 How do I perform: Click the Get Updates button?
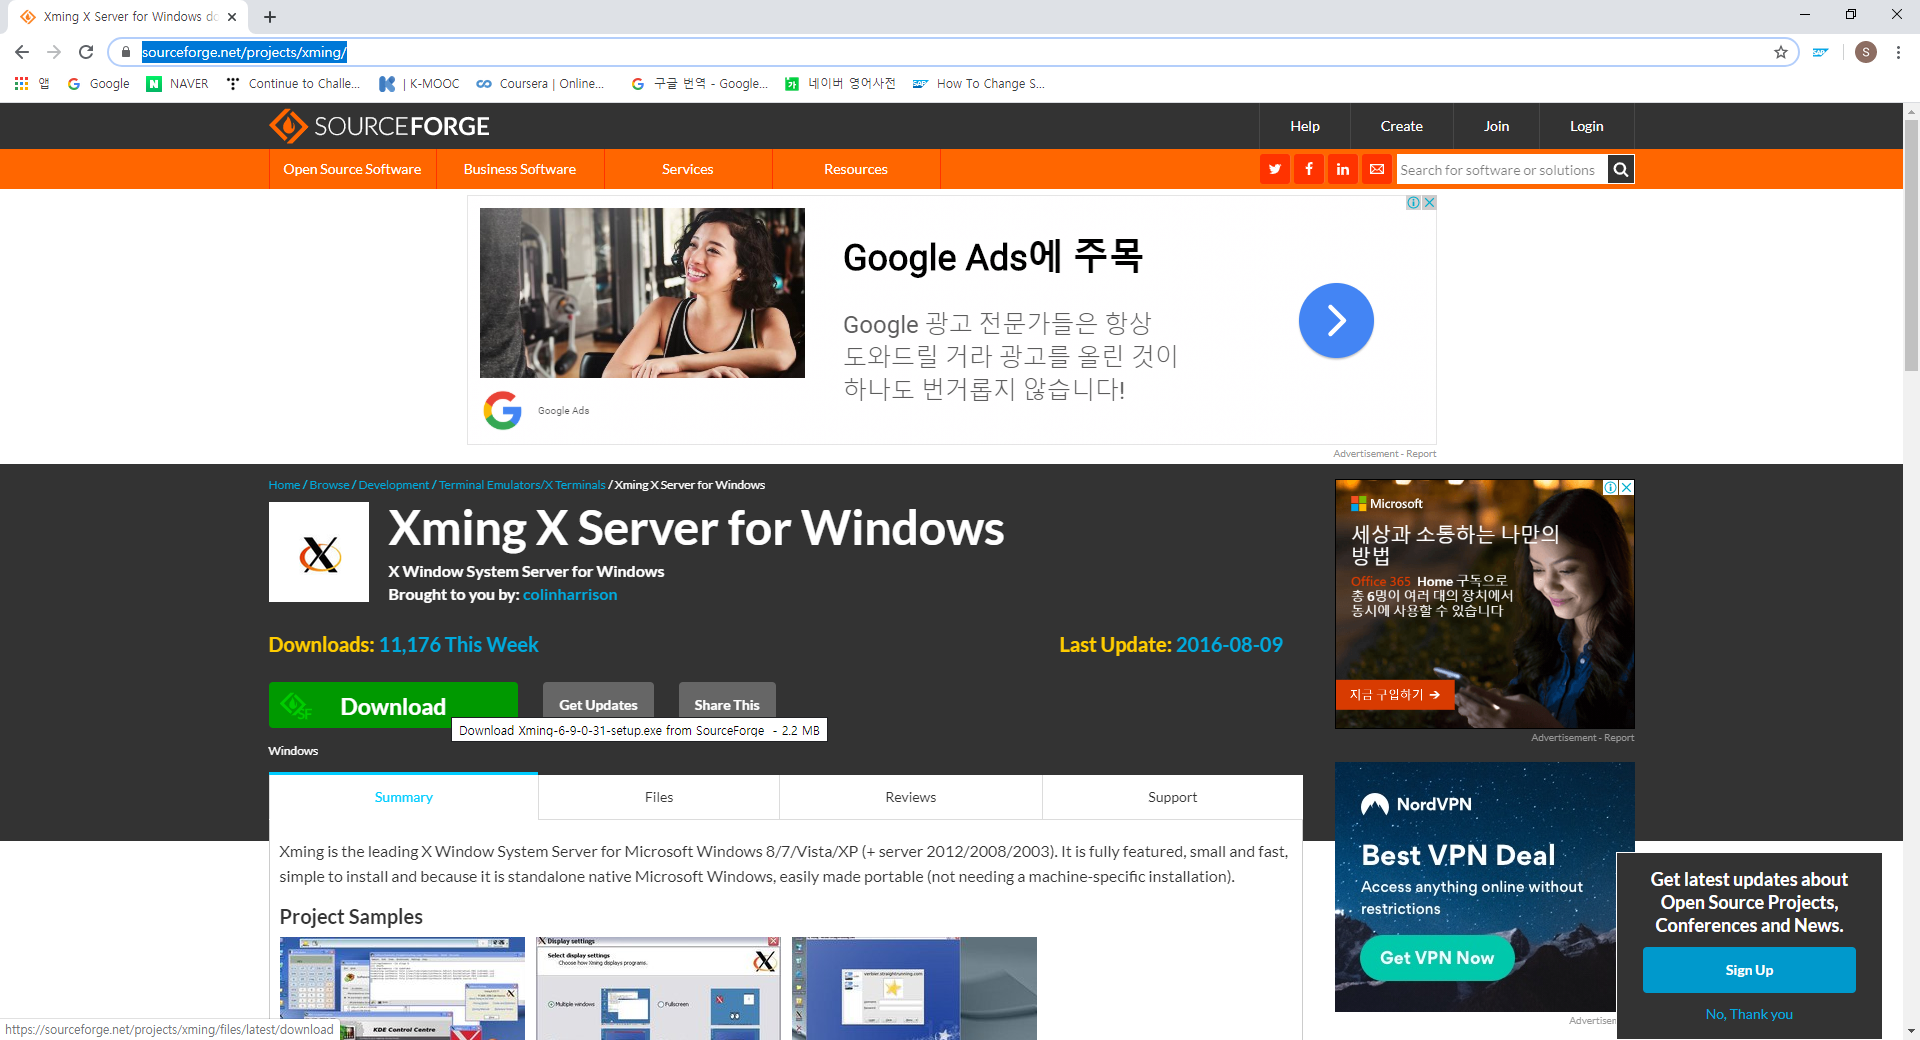click(598, 705)
